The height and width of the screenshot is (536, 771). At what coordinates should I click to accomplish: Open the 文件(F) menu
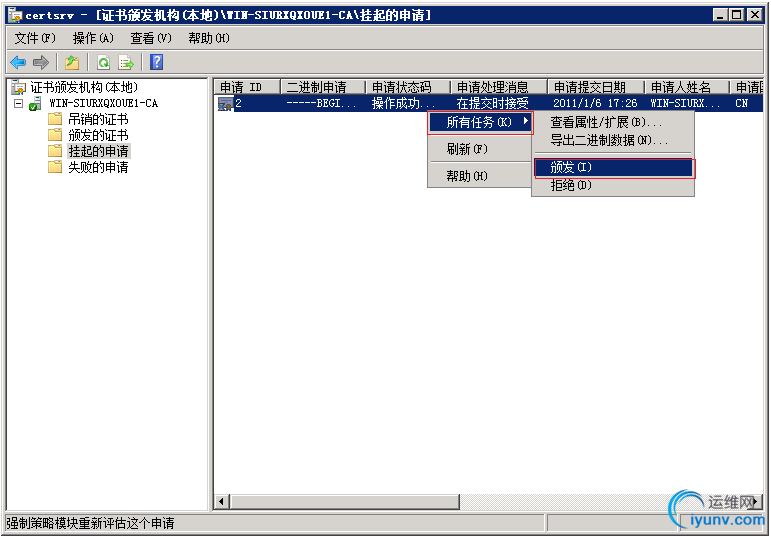[35, 38]
